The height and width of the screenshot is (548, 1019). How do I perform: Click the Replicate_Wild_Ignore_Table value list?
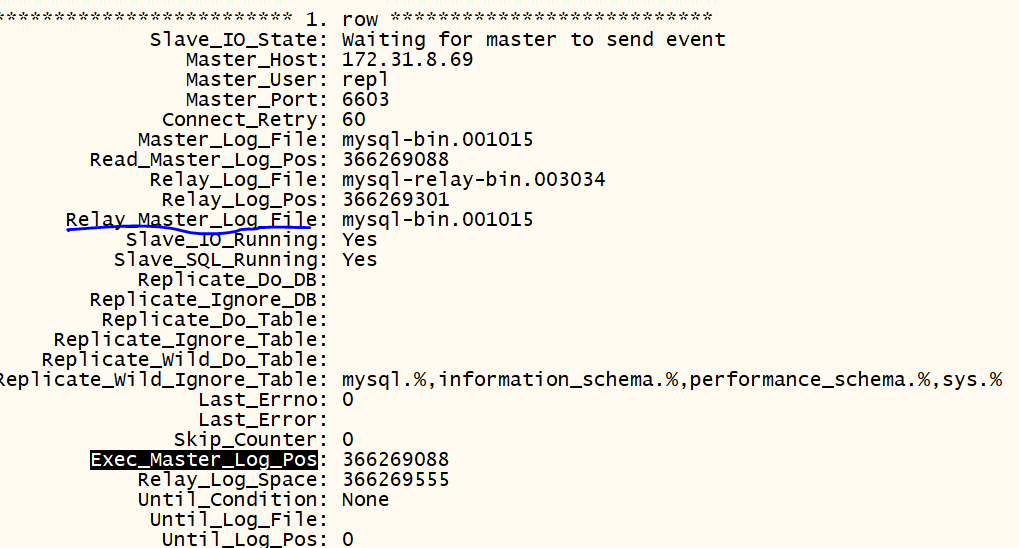pyautogui.click(x=671, y=380)
